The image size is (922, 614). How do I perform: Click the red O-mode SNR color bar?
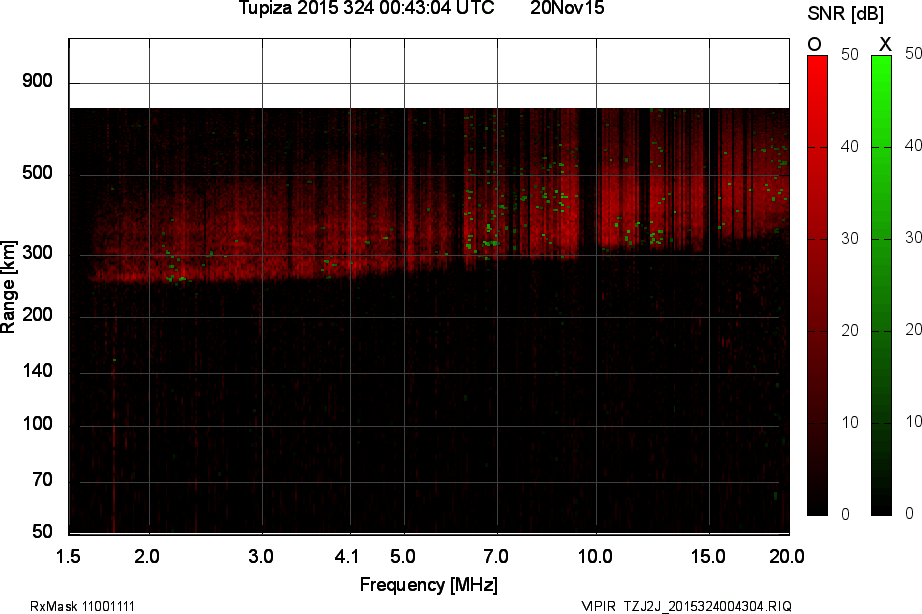pyautogui.click(x=817, y=285)
